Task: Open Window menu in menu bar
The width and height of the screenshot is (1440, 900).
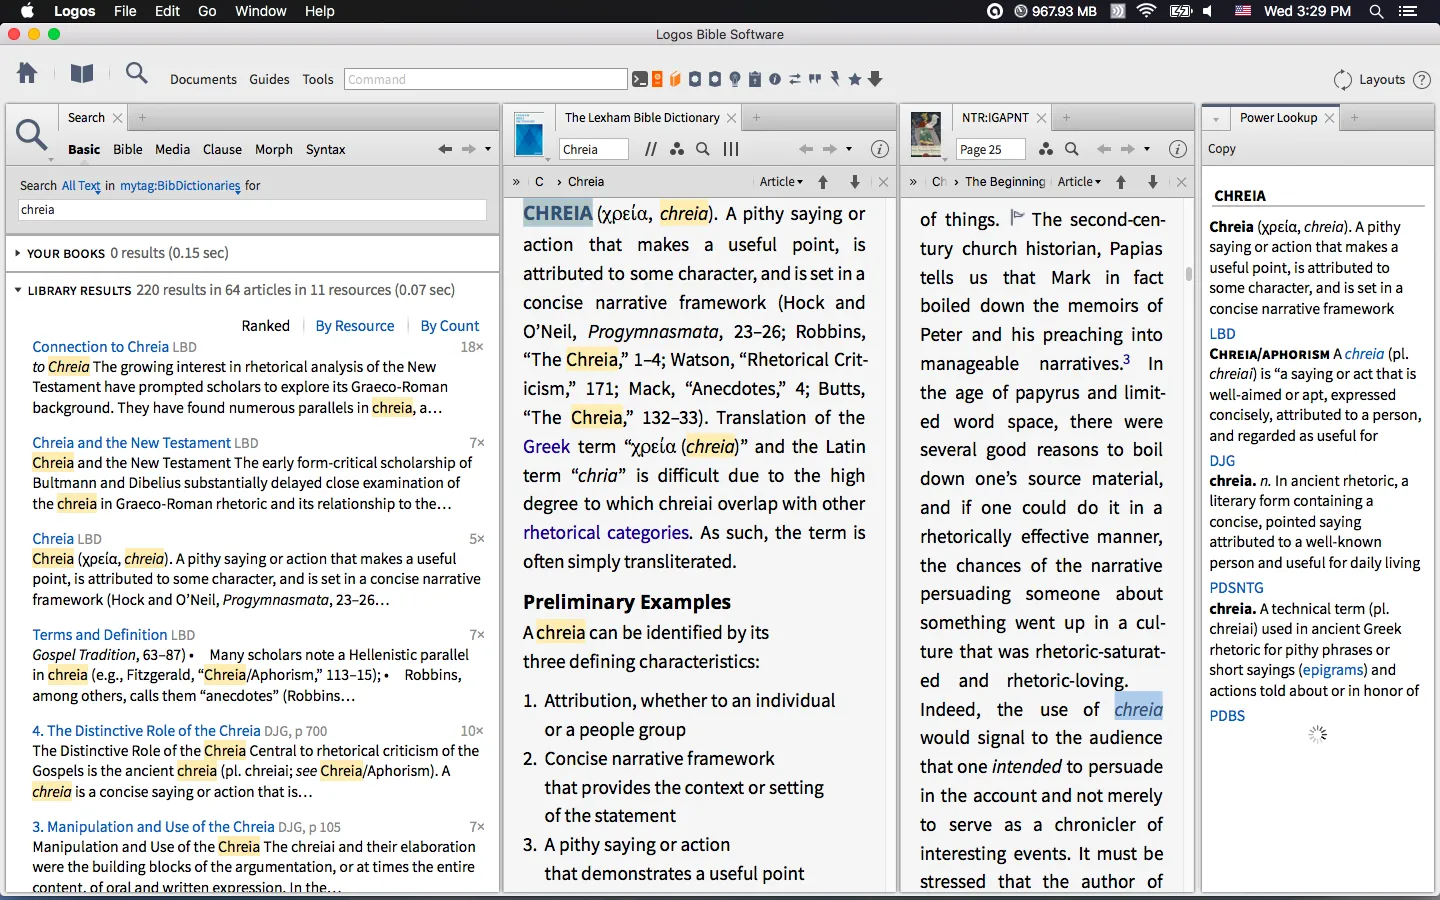Action: pyautogui.click(x=260, y=11)
